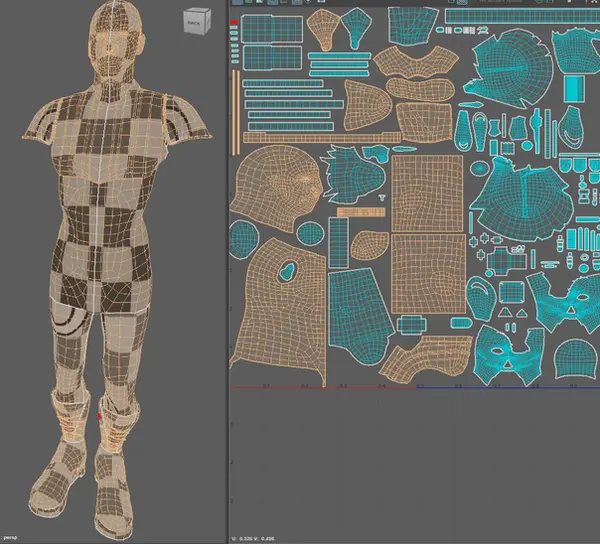Select the wide cyan strip shell along the top
600x544 pixels.
click(x=522, y=16)
